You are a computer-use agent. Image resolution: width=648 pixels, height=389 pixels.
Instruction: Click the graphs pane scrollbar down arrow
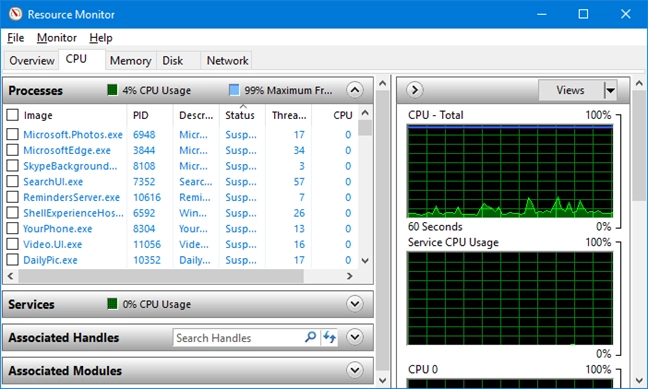click(x=639, y=380)
